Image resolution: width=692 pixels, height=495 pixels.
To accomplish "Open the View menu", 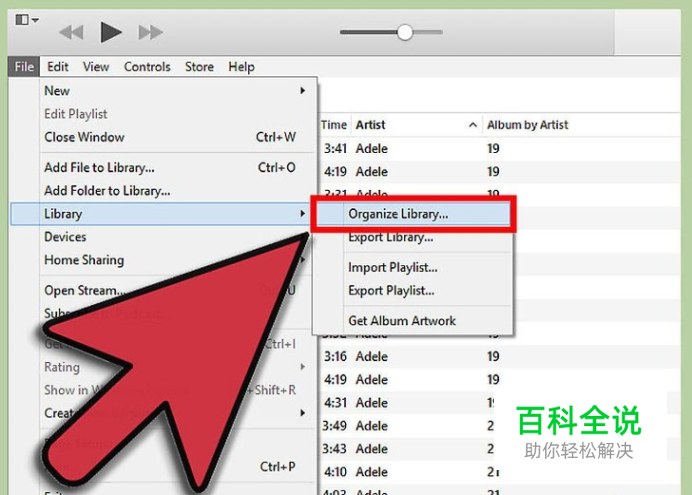I will pos(96,67).
